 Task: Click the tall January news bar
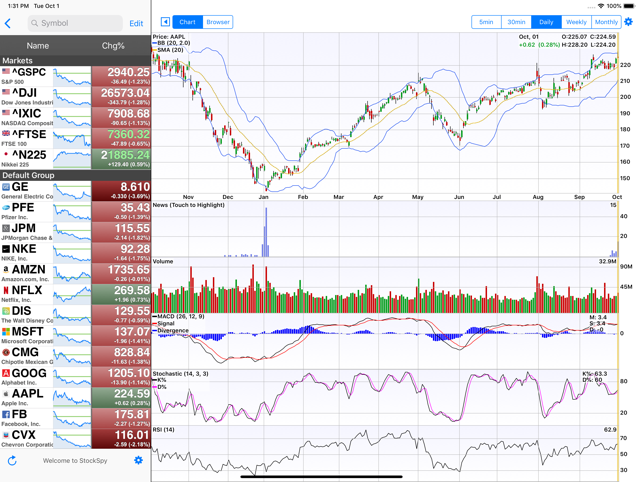[266, 232]
